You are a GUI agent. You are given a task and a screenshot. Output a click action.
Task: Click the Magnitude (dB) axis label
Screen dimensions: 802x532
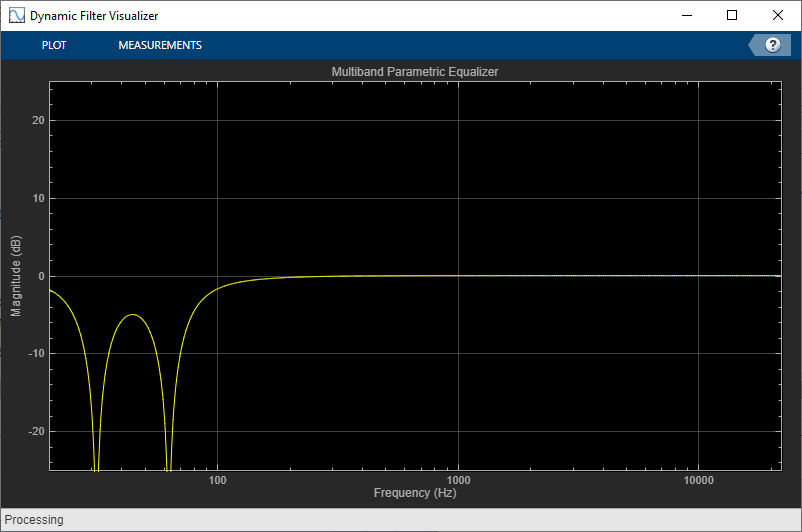coord(16,276)
